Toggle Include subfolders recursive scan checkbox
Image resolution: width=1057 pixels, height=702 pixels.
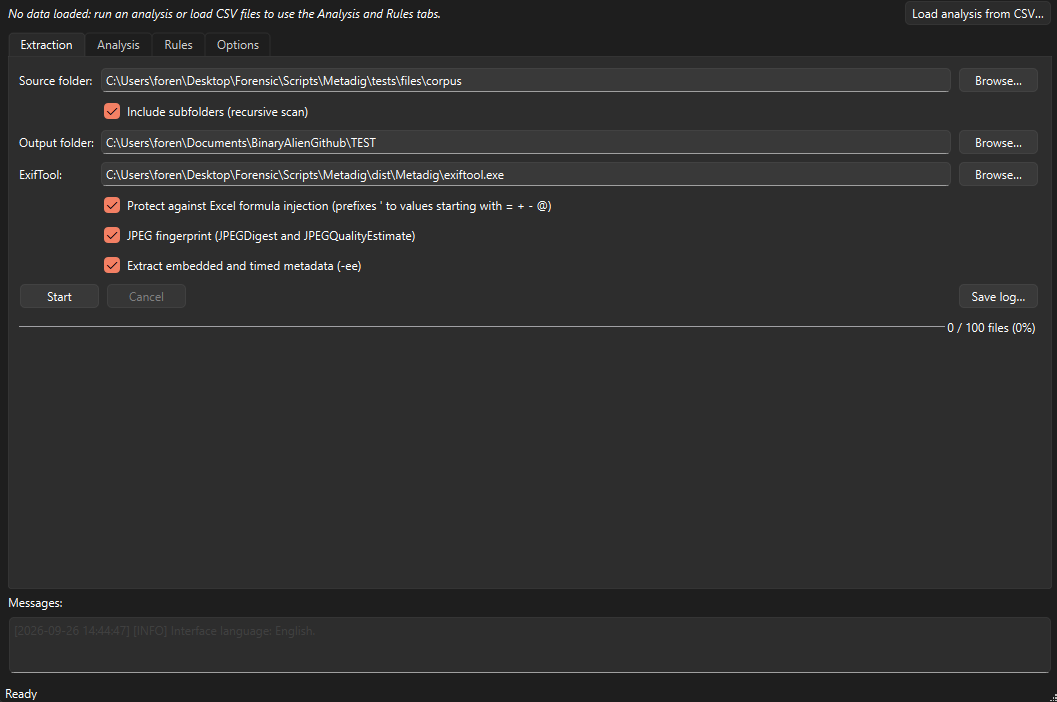coord(112,111)
